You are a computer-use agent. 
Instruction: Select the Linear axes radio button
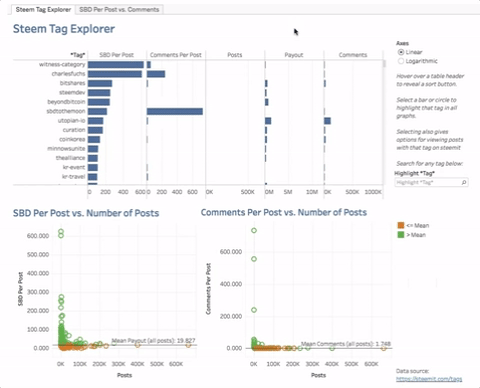pyautogui.click(x=401, y=52)
